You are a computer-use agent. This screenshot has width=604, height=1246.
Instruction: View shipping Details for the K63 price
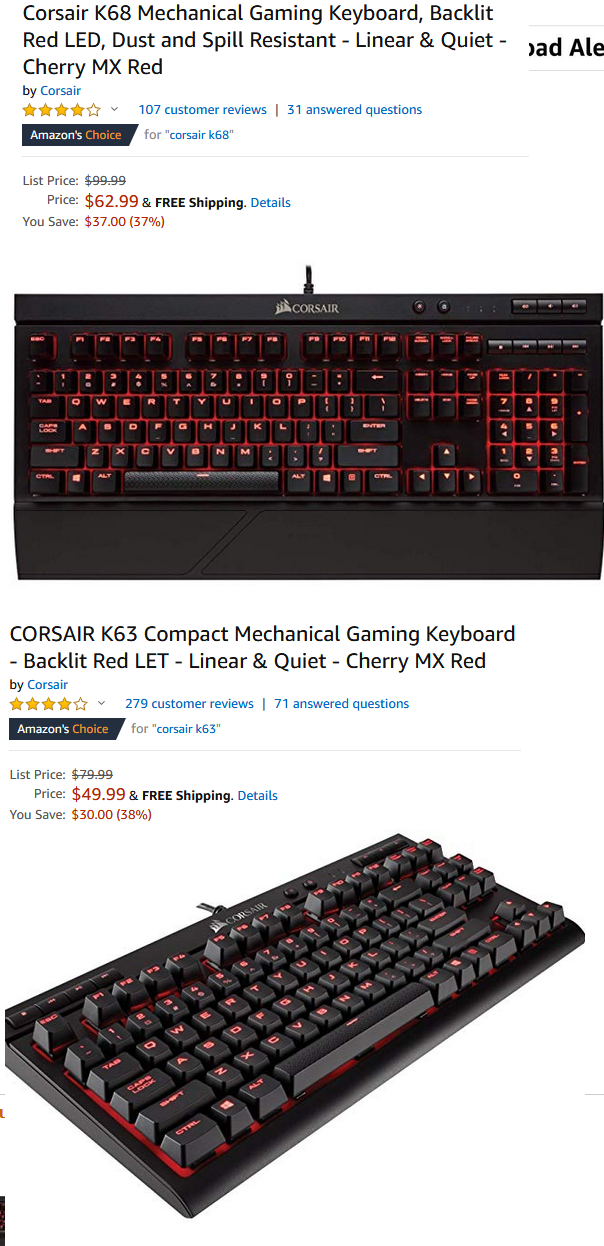pos(257,796)
